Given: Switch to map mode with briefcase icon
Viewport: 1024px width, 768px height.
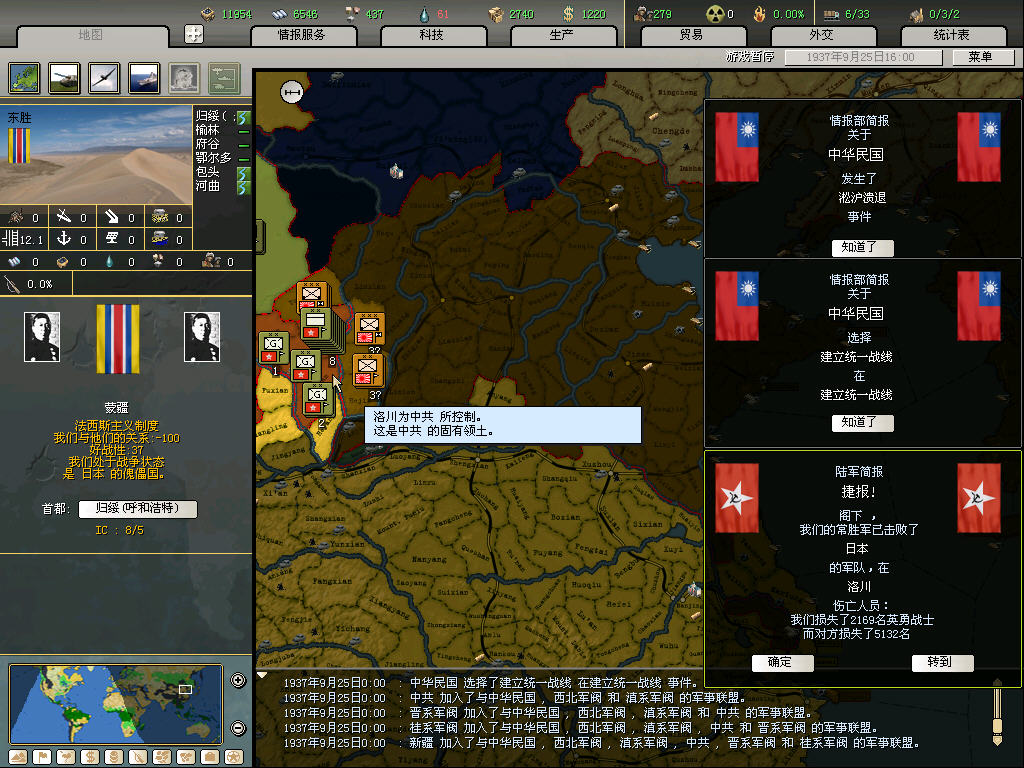Looking at the screenshot, I should pos(210,757).
